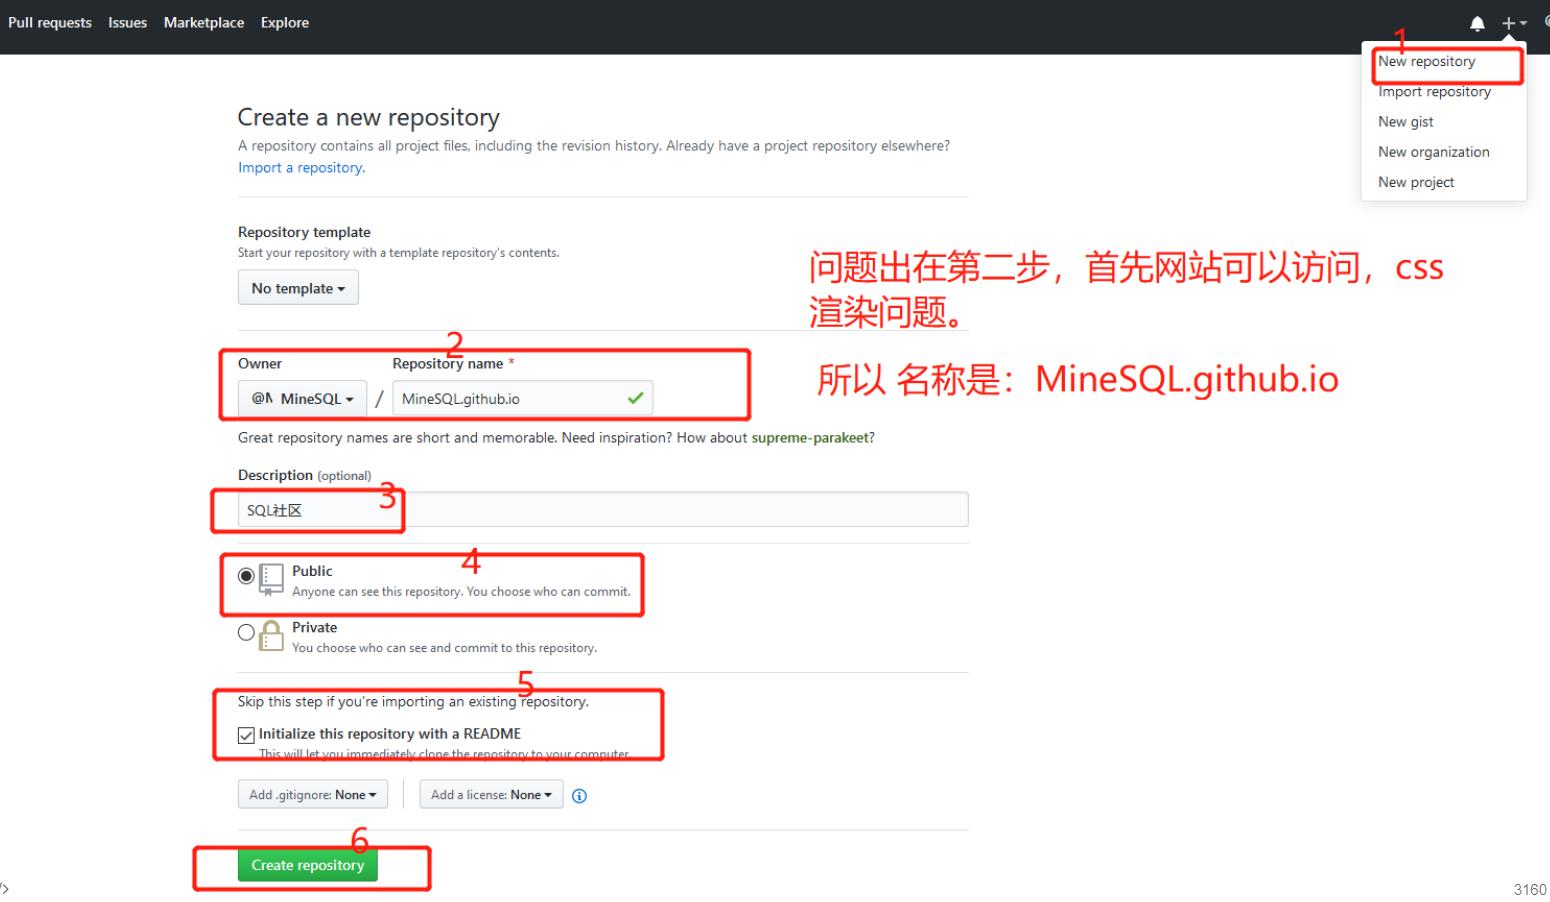This screenshot has height=902, width=1550.
Task: Click the Create a new repository heading
Action: tap(368, 117)
